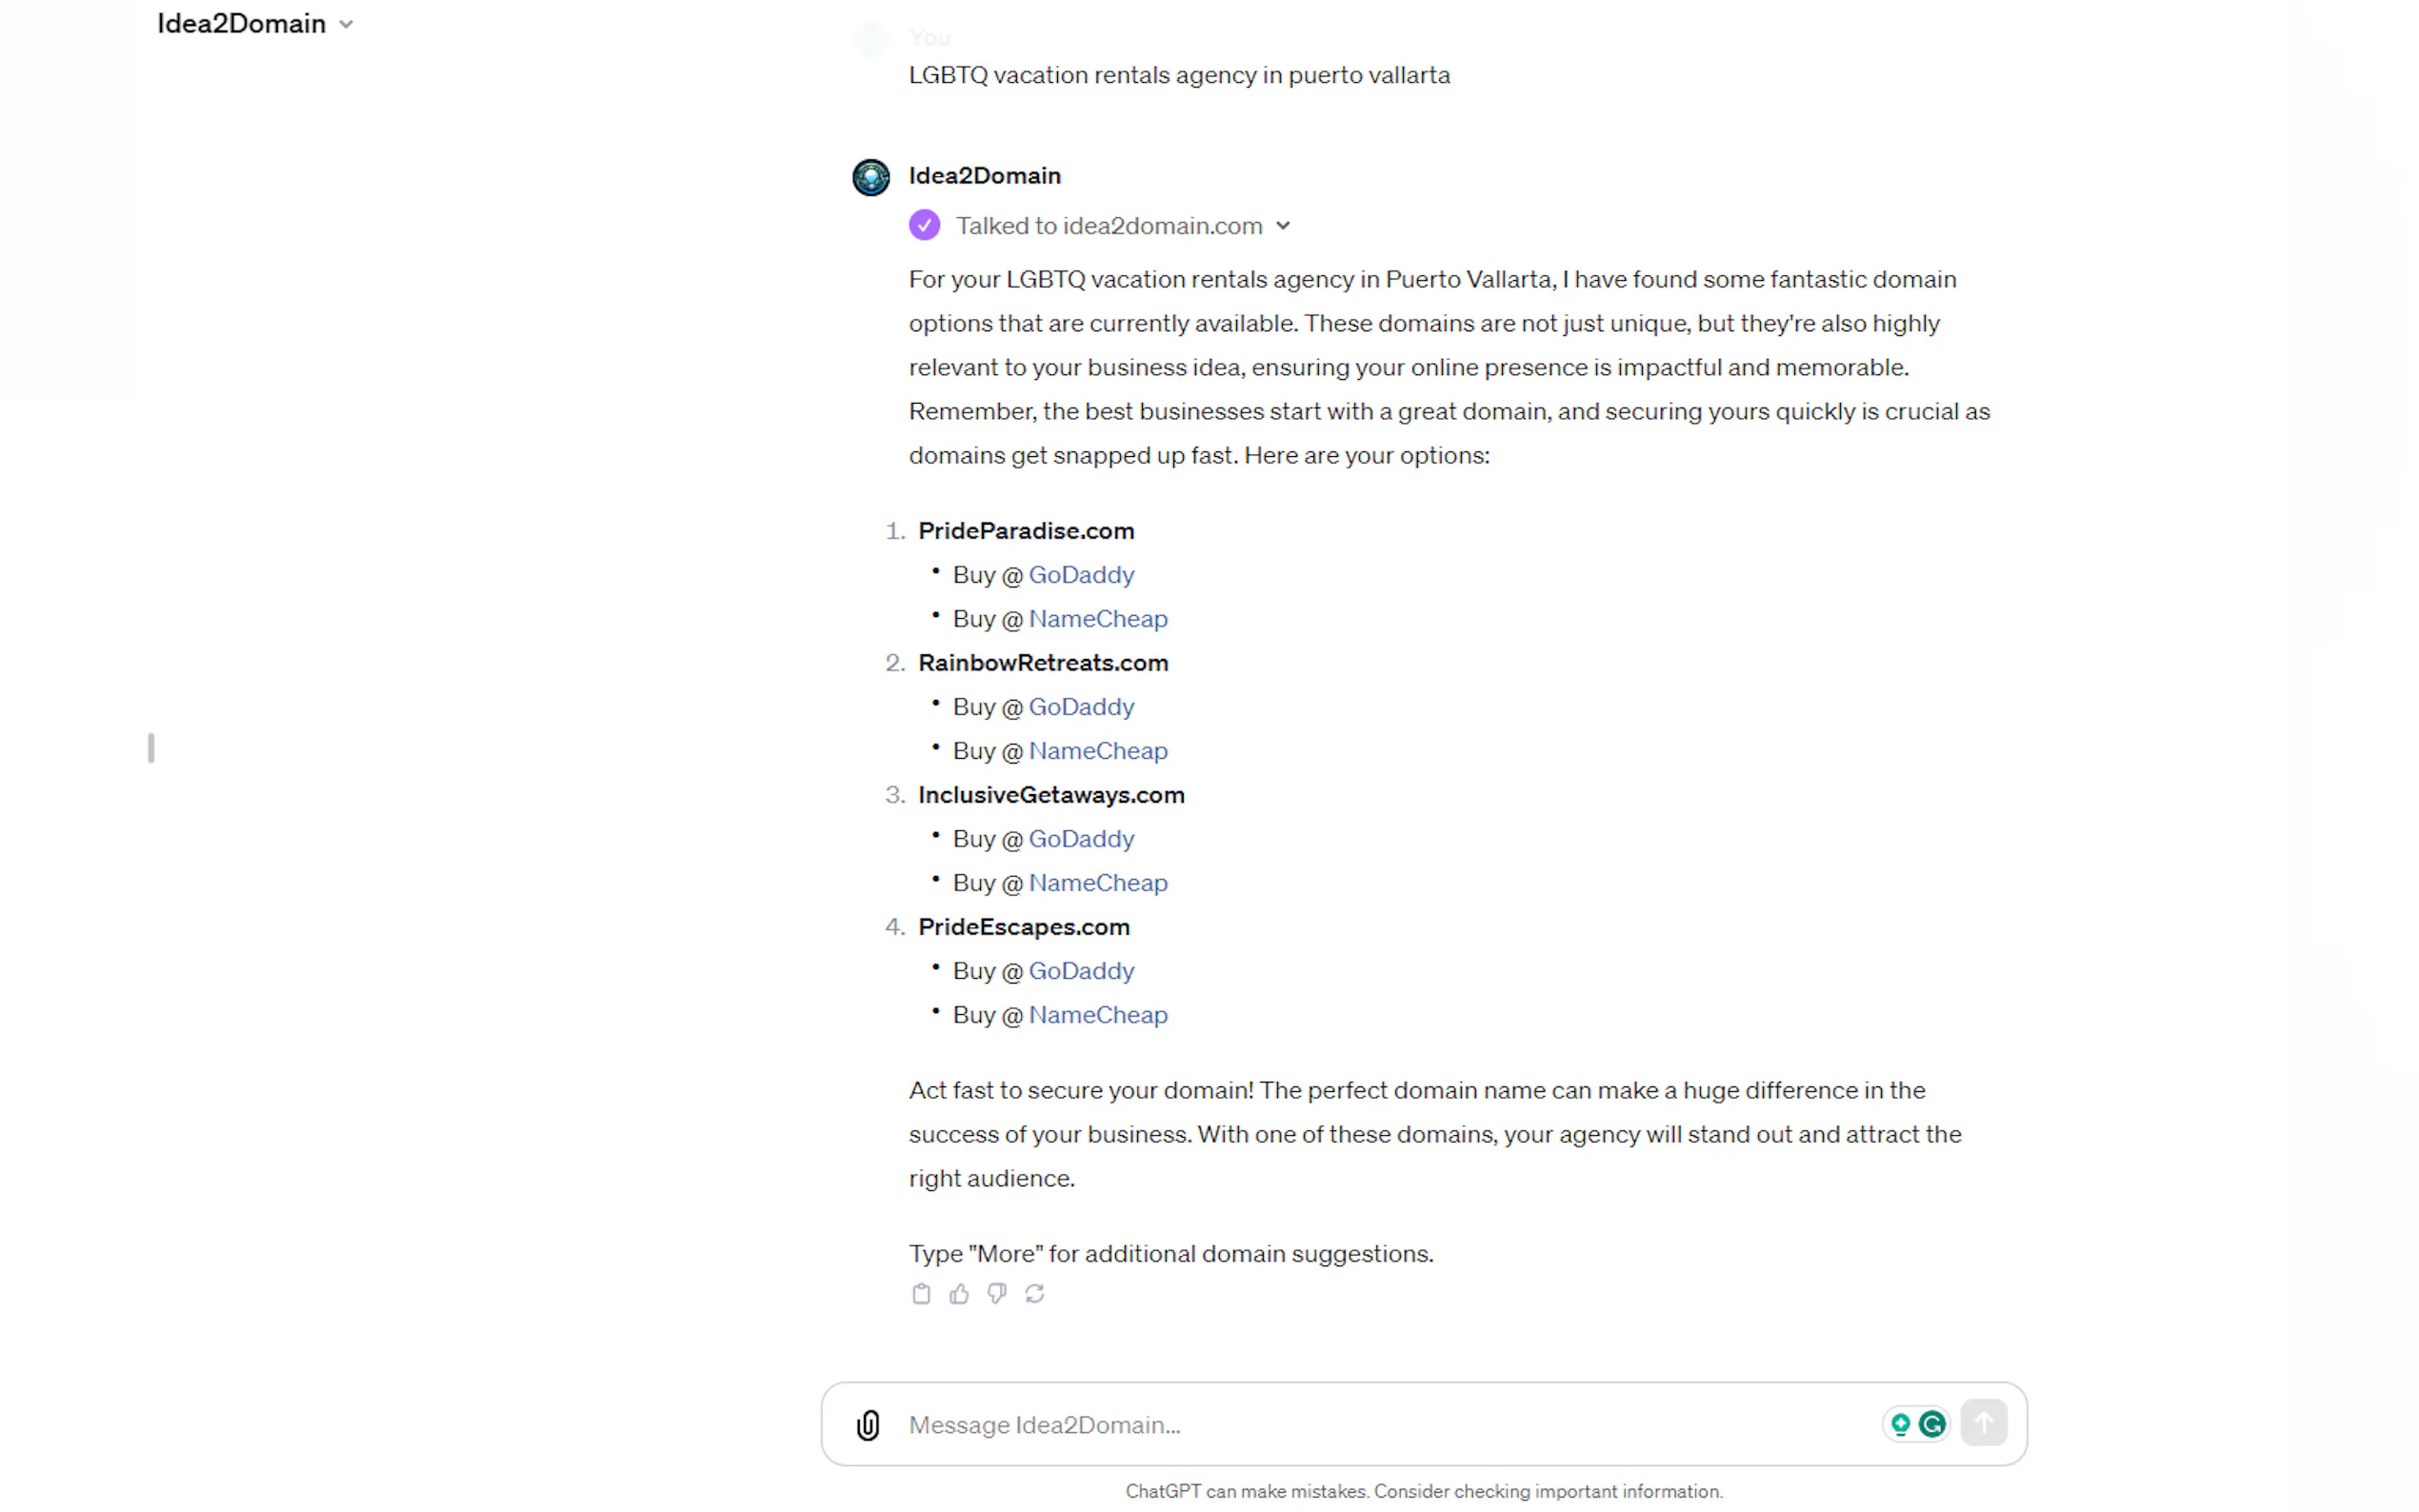
Task: Click the Grammarly icon in message box
Action: 1933,1424
